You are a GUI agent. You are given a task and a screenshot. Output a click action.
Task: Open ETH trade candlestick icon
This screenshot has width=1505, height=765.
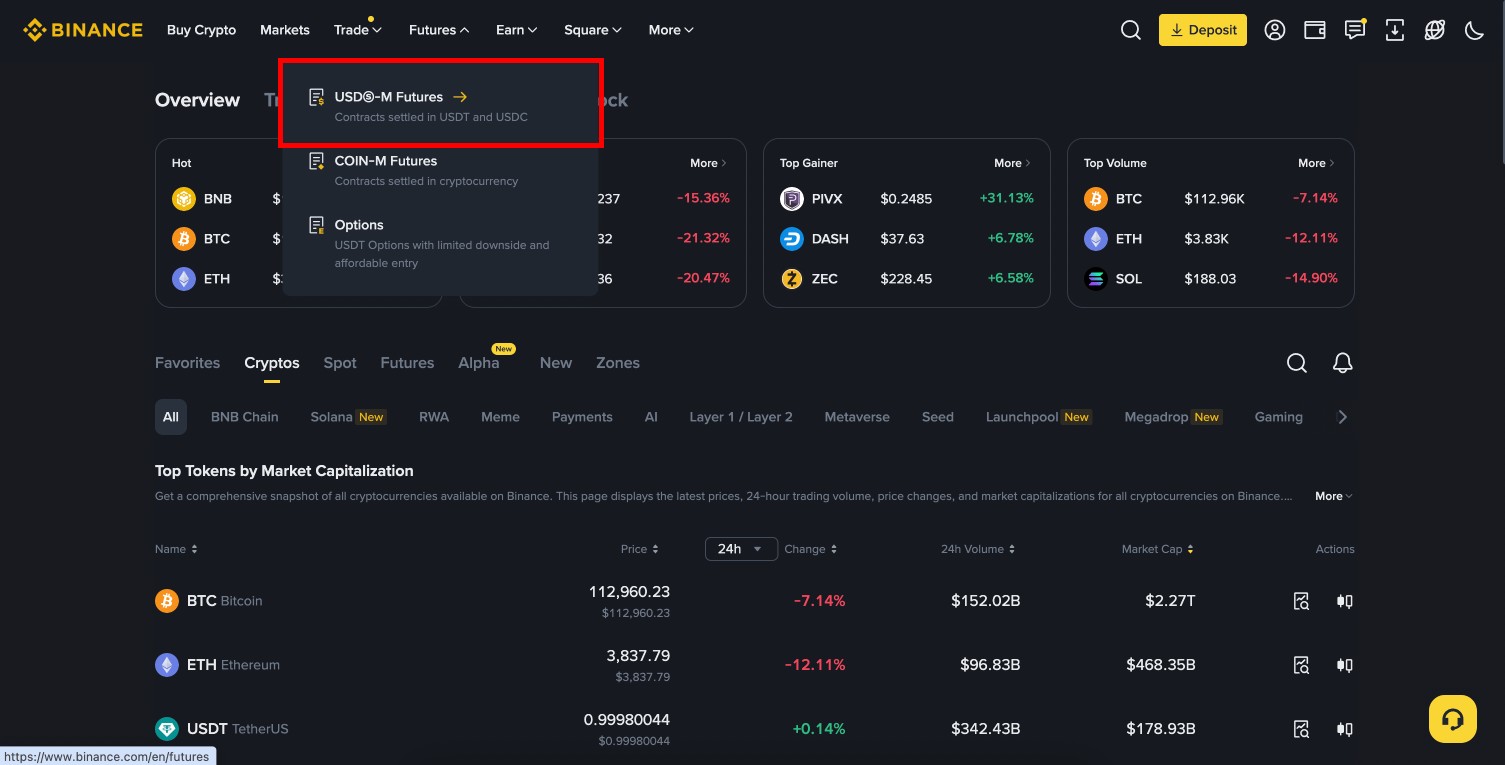[1345, 665]
